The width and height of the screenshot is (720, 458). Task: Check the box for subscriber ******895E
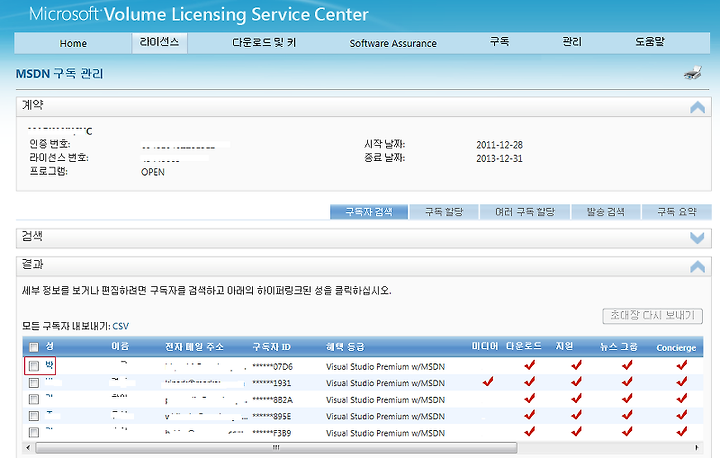point(34,416)
